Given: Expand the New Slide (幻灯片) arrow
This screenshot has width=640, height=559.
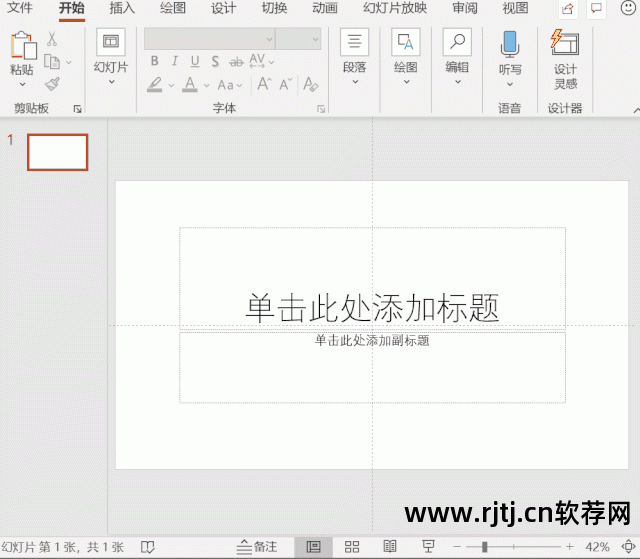Looking at the screenshot, I should [111, 82].
